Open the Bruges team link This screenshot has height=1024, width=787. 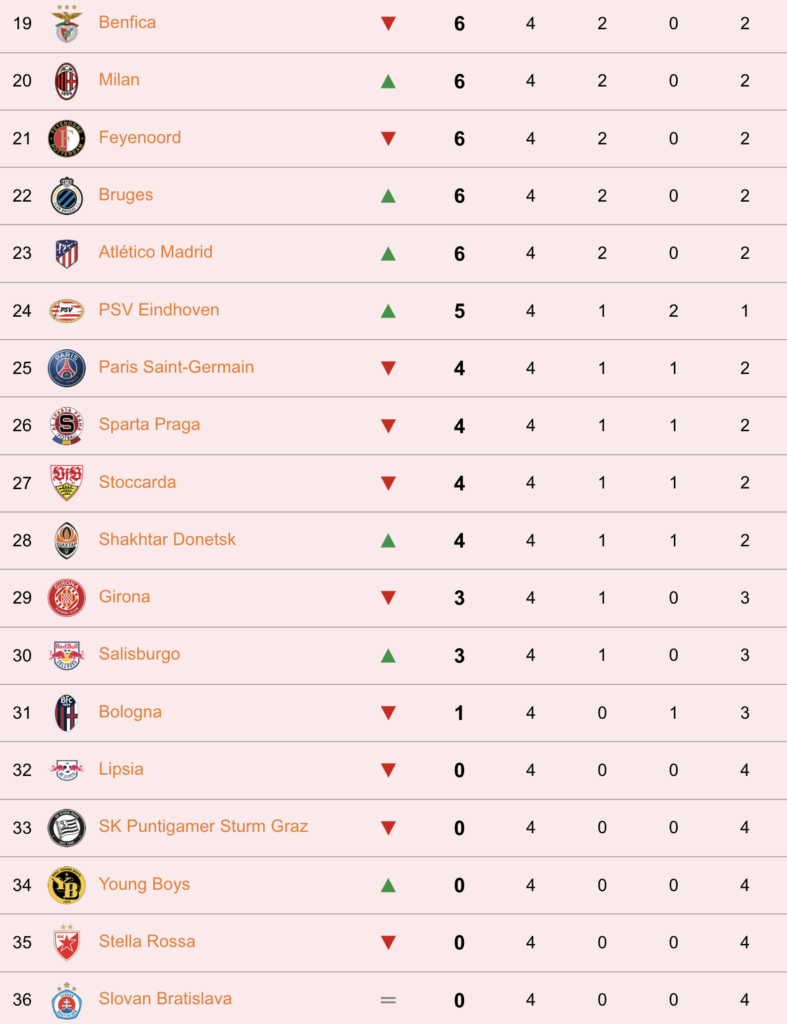point(126,195)
